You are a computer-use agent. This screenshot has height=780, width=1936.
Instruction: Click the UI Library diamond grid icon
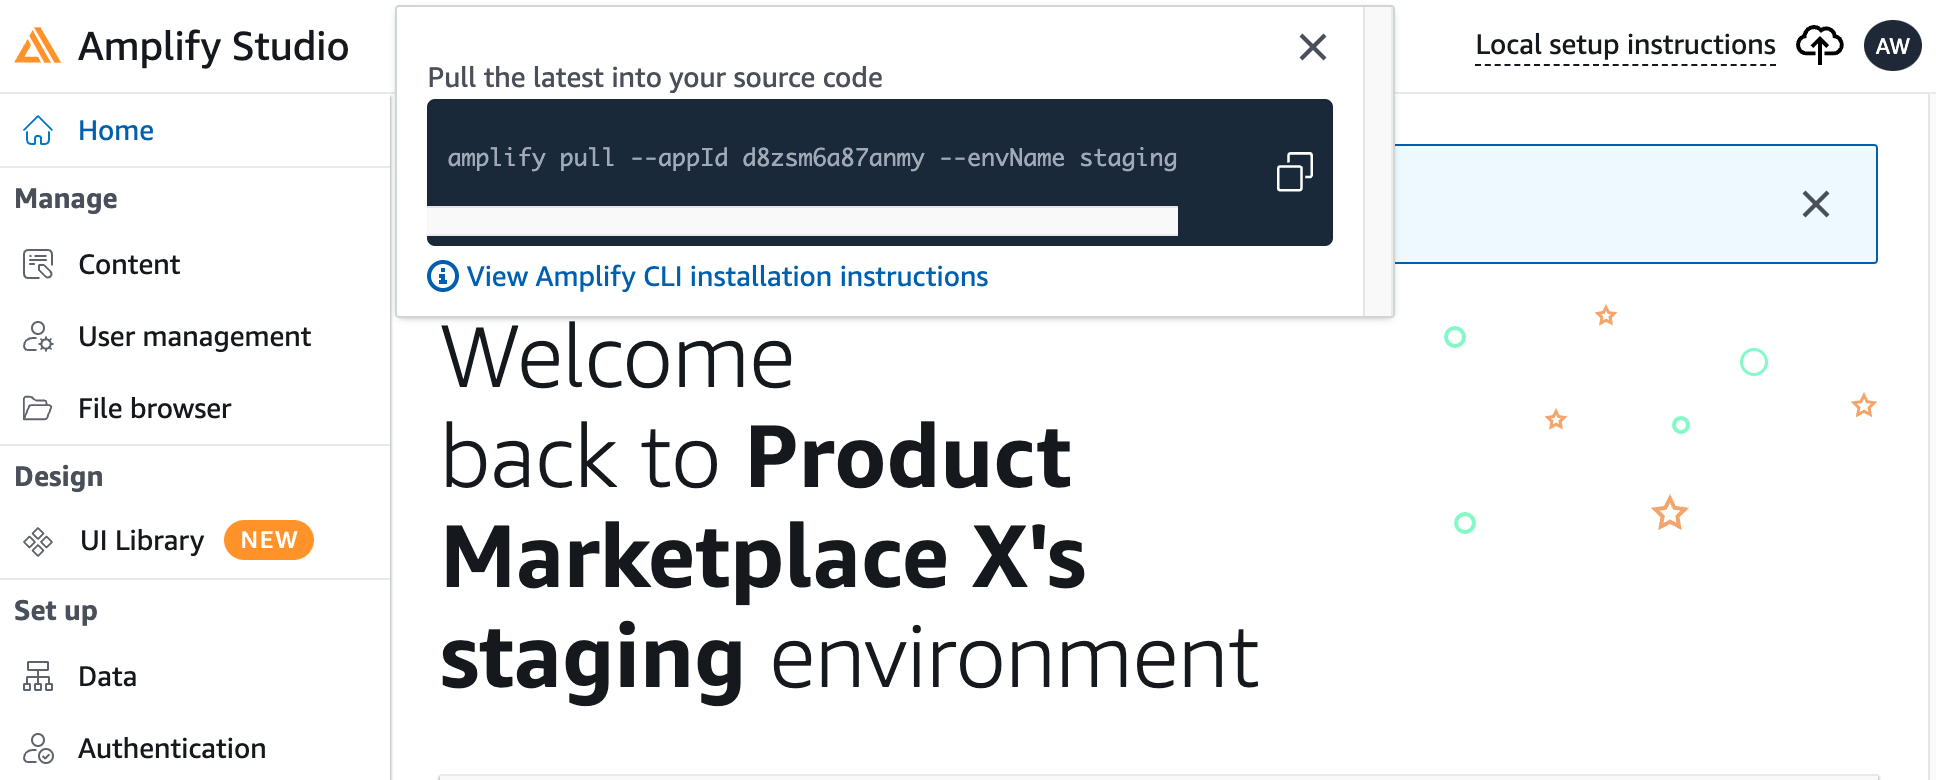pos(38,541)
